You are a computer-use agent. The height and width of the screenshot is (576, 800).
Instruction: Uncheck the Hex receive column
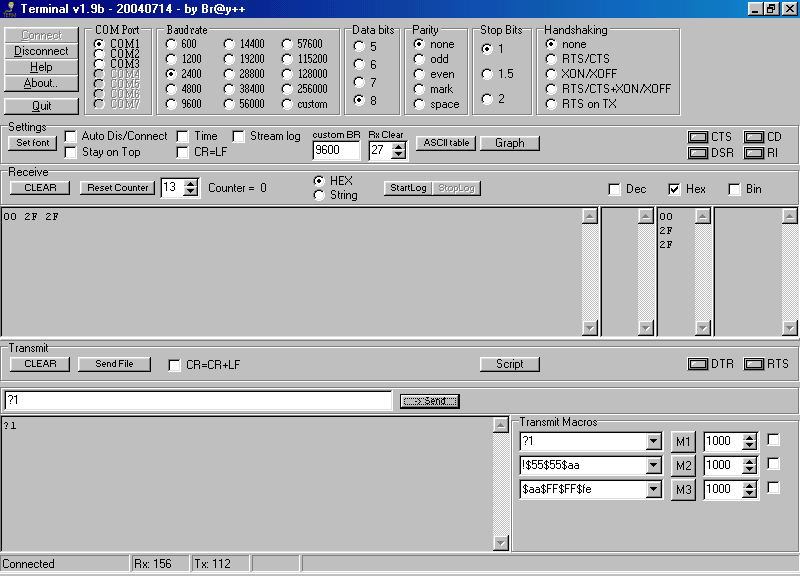tap(674, 189)
